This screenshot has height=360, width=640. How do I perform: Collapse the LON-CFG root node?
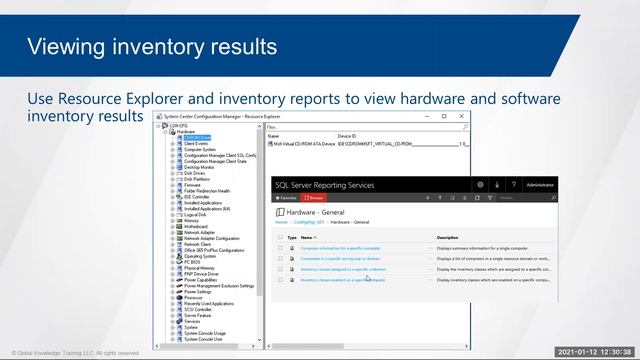click(x=158, y=126)
